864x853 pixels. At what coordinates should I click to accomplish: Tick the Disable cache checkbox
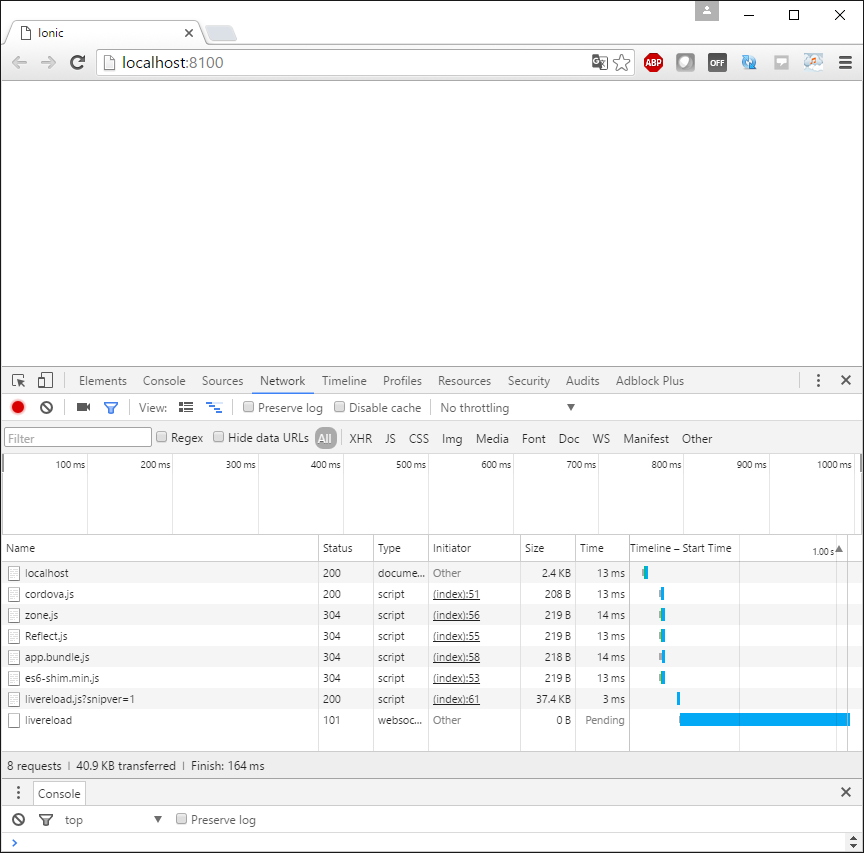339,407
